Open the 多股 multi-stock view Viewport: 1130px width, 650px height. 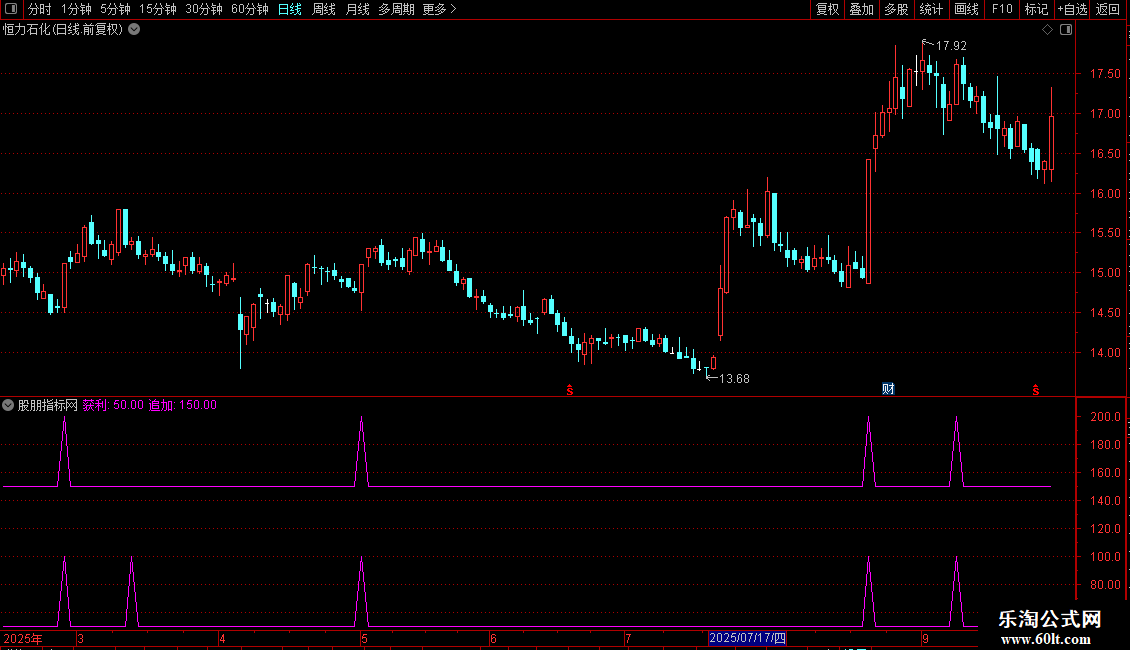tap(896, 9)
